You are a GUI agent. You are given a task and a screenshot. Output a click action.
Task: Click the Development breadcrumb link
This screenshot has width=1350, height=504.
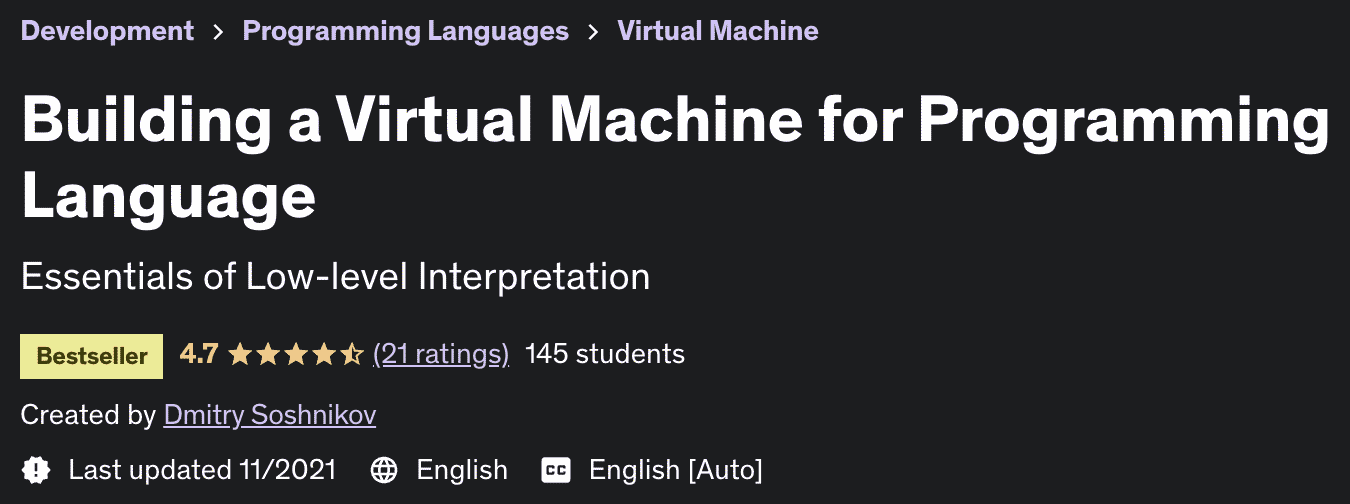pos(107,31)
